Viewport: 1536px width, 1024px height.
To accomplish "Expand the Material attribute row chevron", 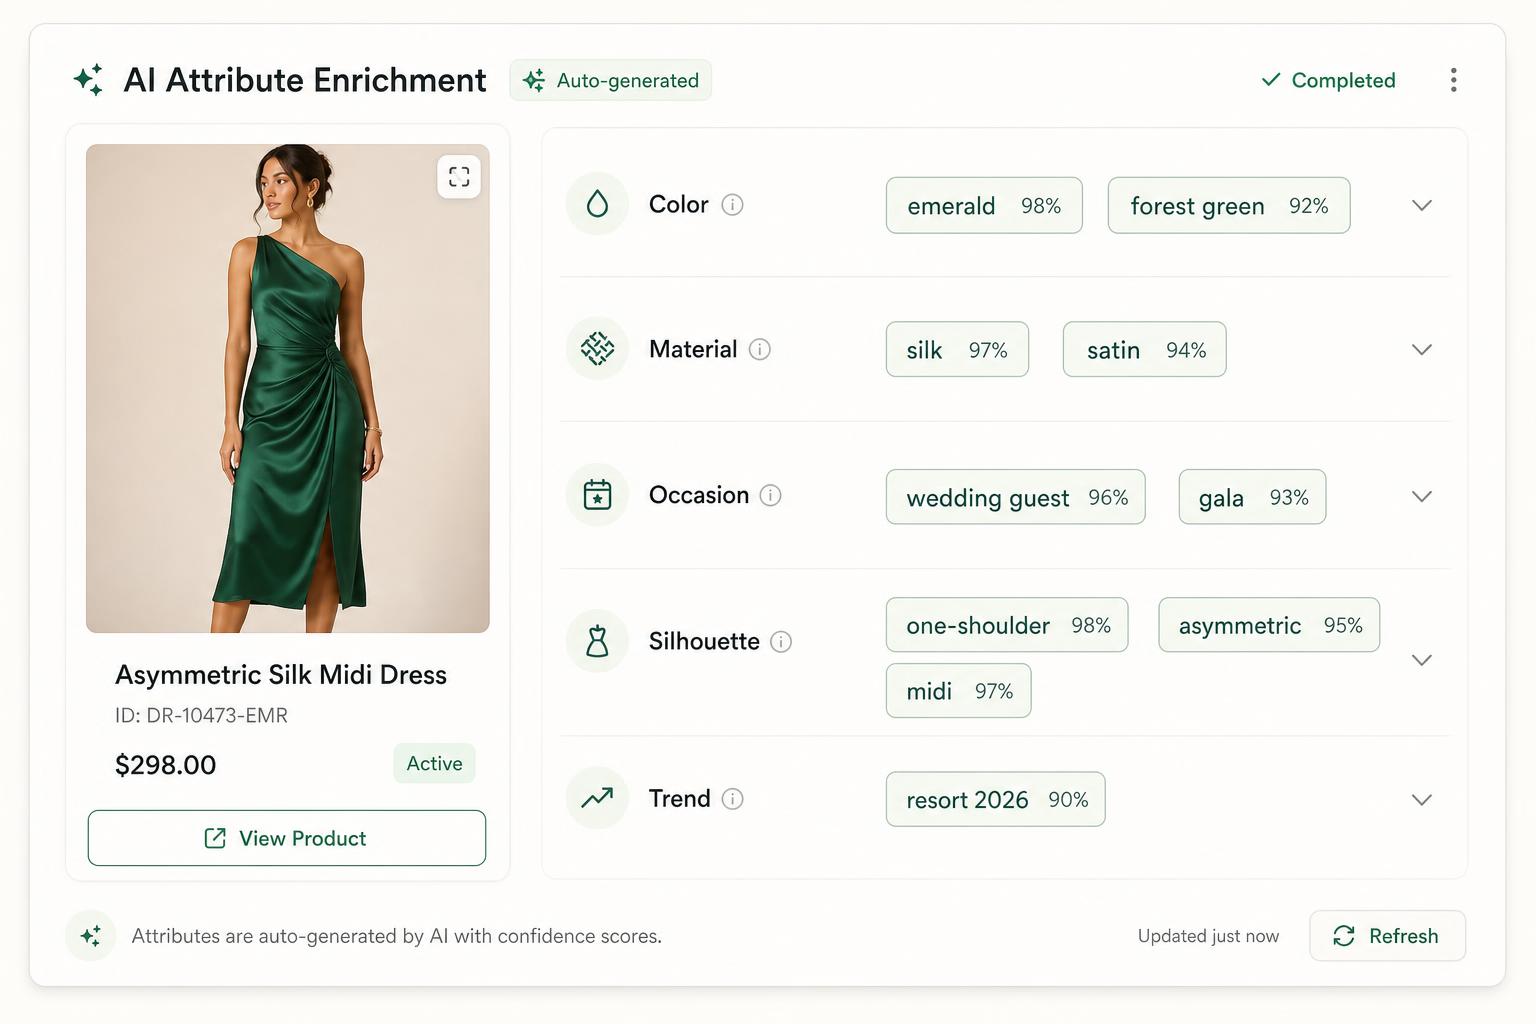I will [1421, 349].
